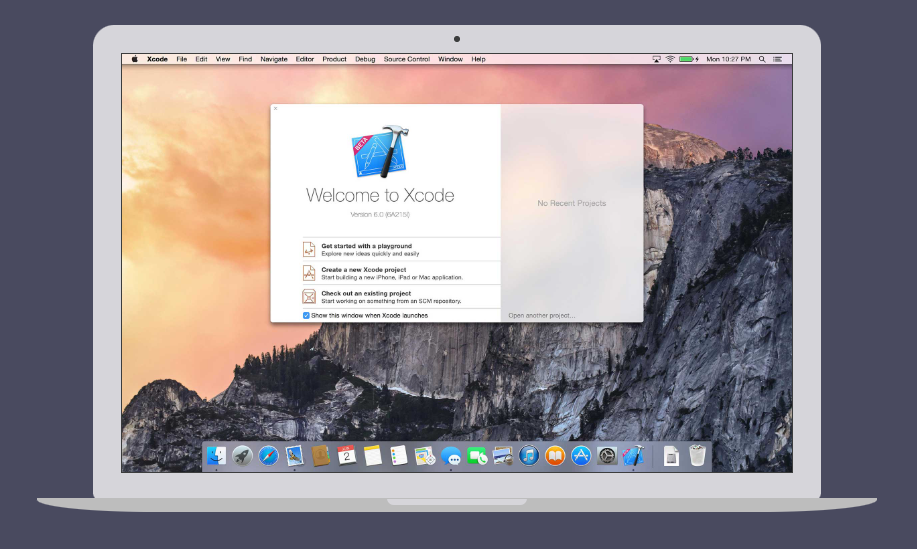Open Messages speech bubble in dock
This screenshot has height=549, width=917.
click(x=451, y=455)
